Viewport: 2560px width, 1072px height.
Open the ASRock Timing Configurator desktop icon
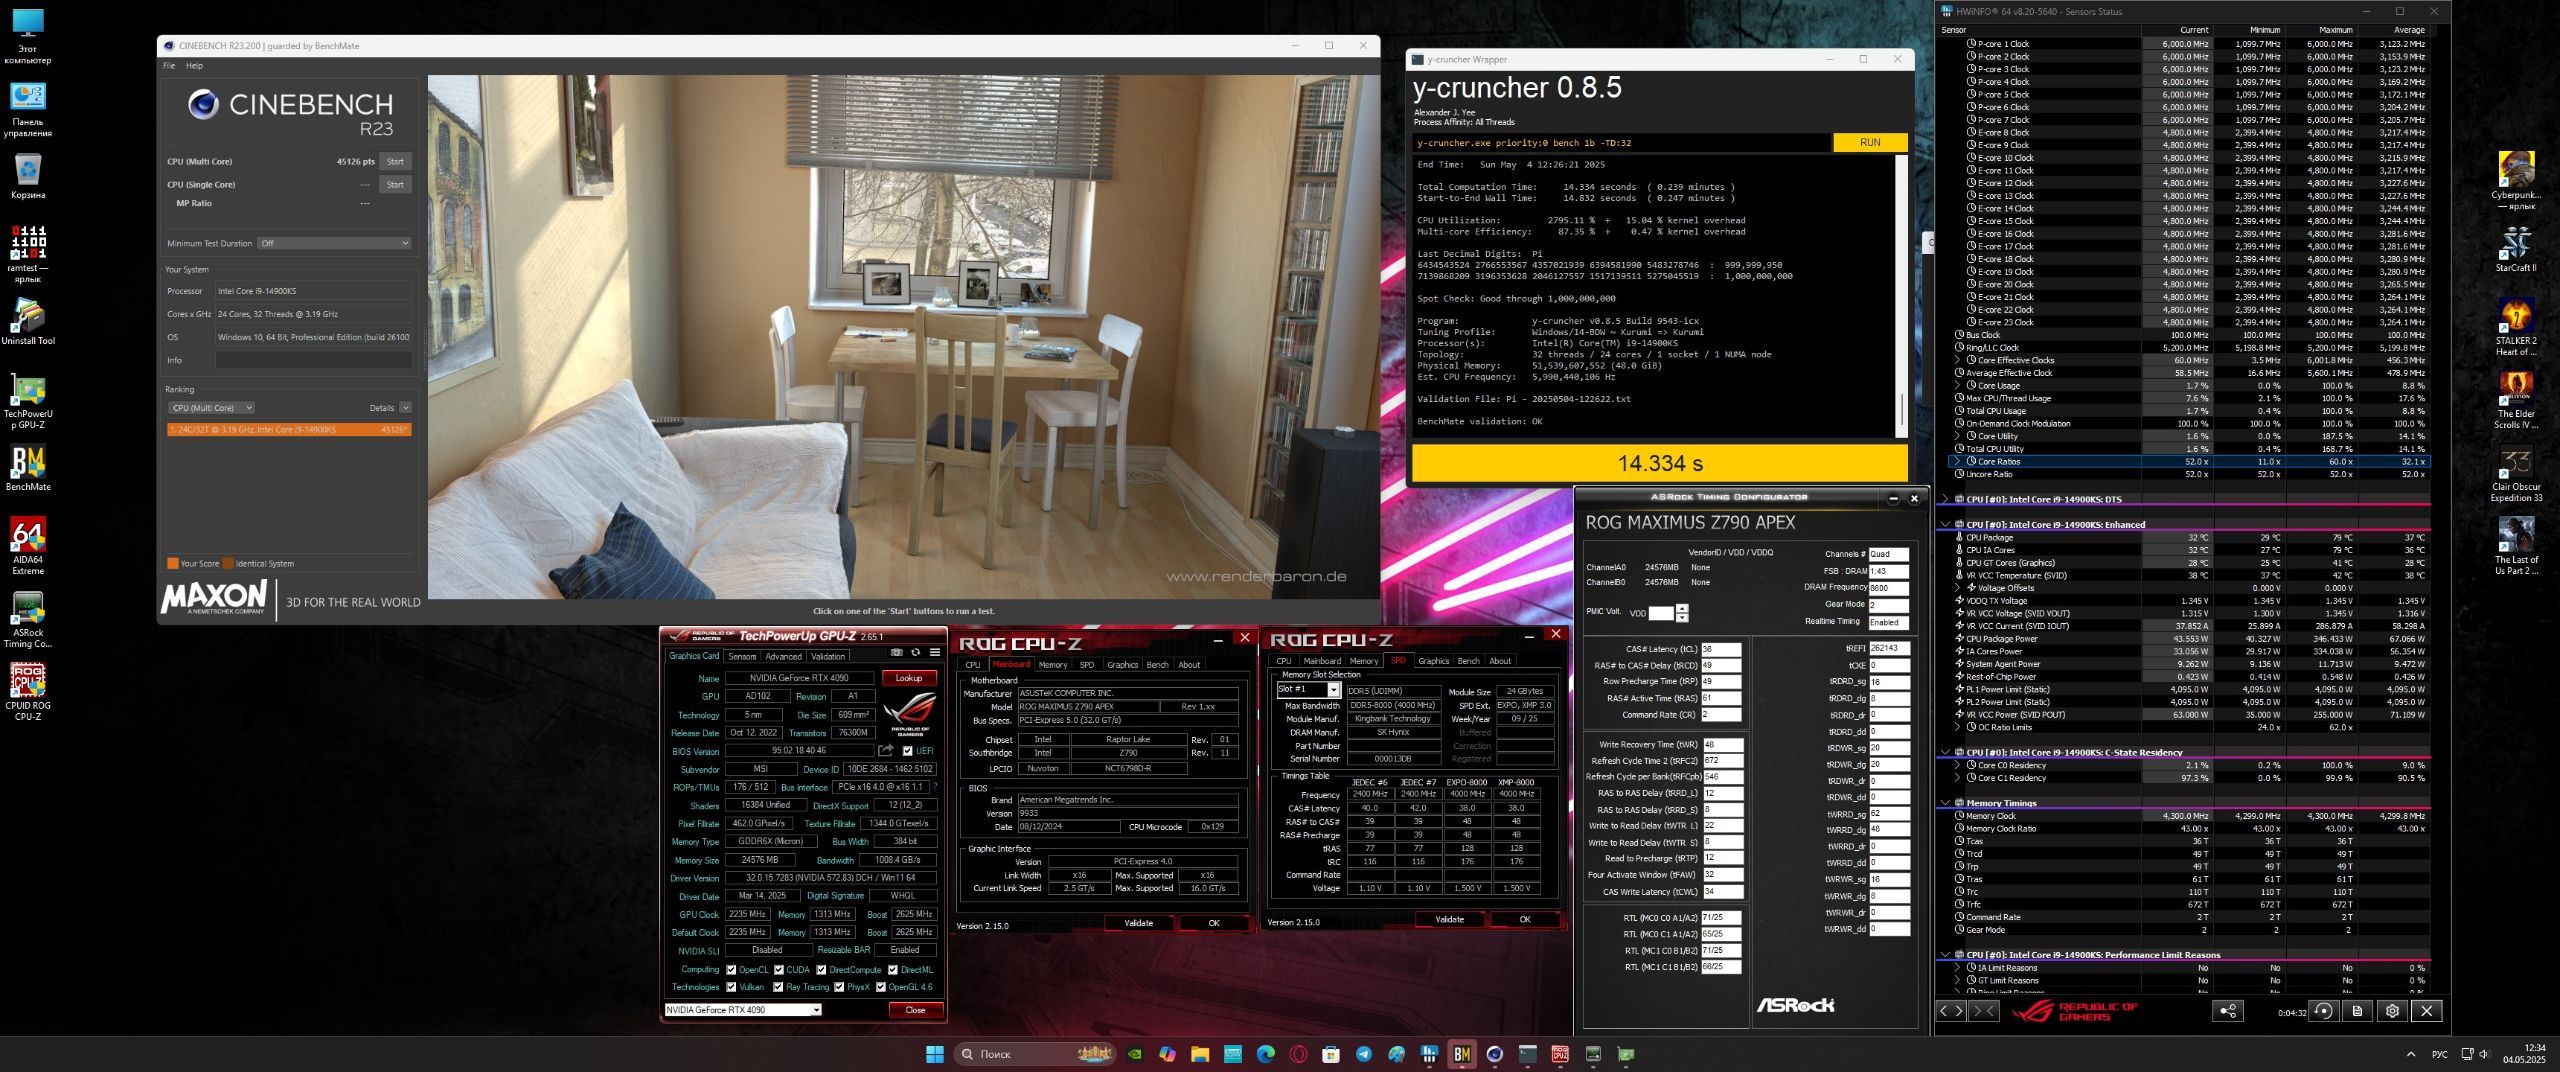click(28, 620)
